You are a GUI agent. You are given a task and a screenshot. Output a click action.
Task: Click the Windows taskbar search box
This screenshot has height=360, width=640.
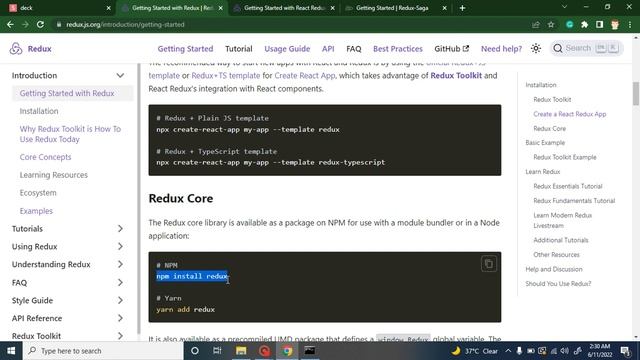click(103, 351)
